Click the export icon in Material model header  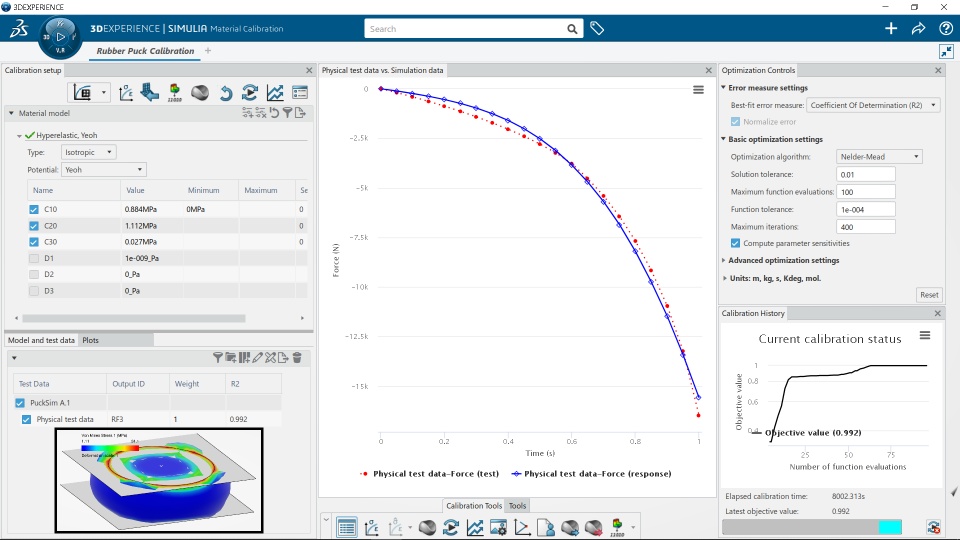pos(300,113)
